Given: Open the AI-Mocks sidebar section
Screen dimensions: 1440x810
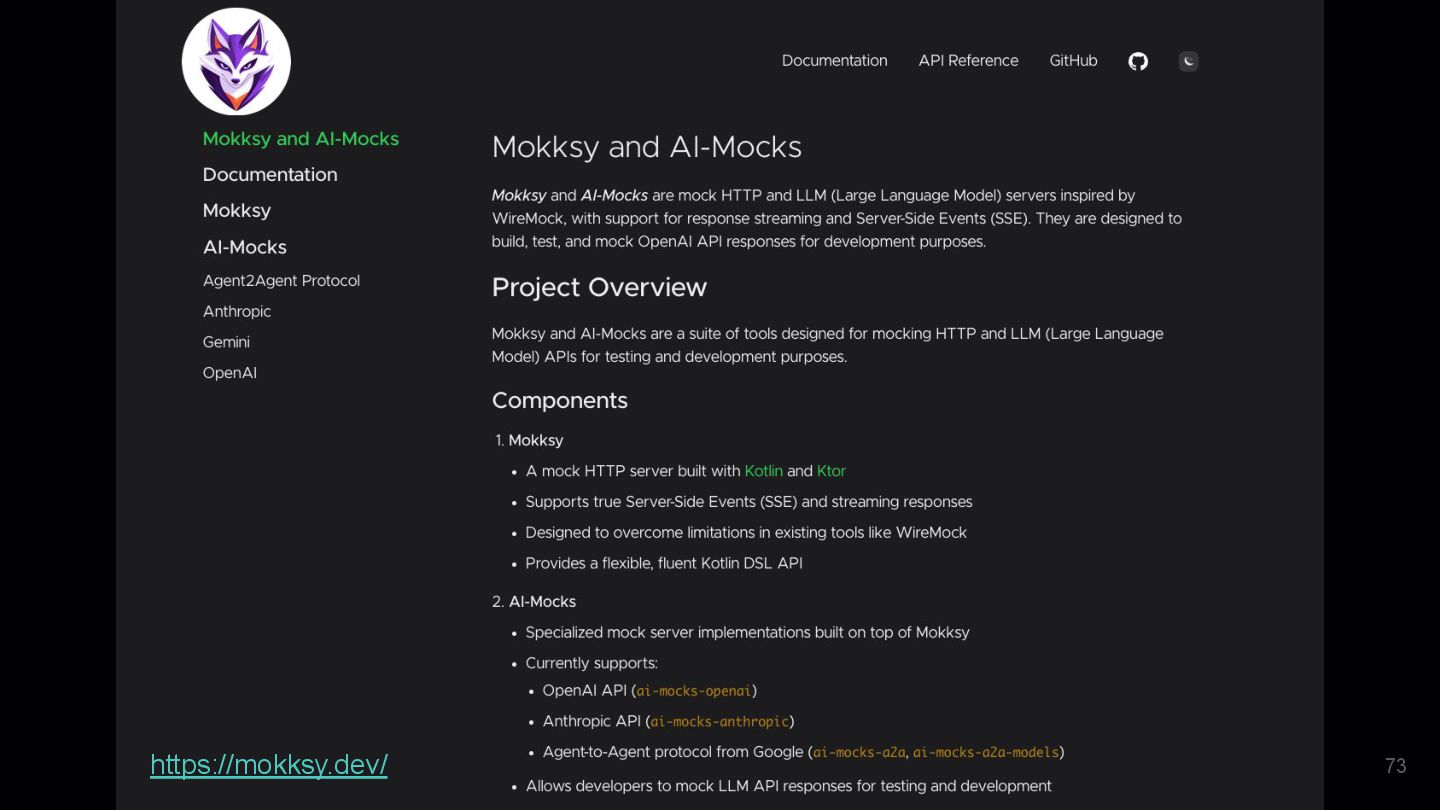Looking at the screenshot, I should (x=245, y=247).
